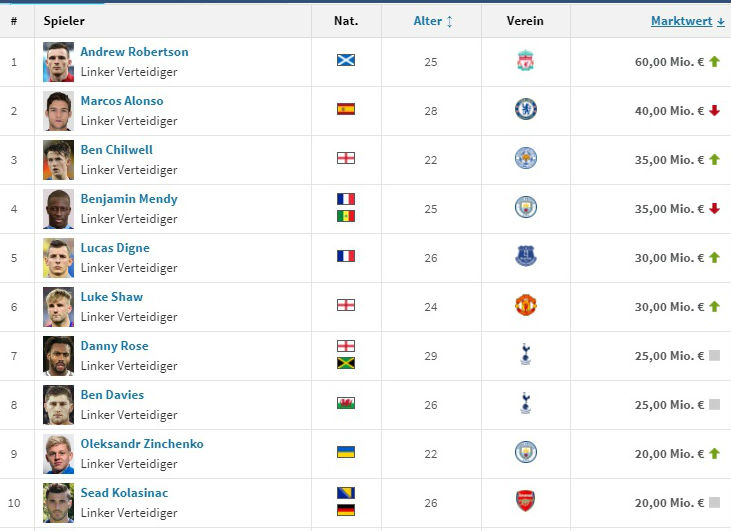Screen dimensions: 731x531
Task: Click Ben Chilwell portrait thumbnail
Action: pos(59,160)
